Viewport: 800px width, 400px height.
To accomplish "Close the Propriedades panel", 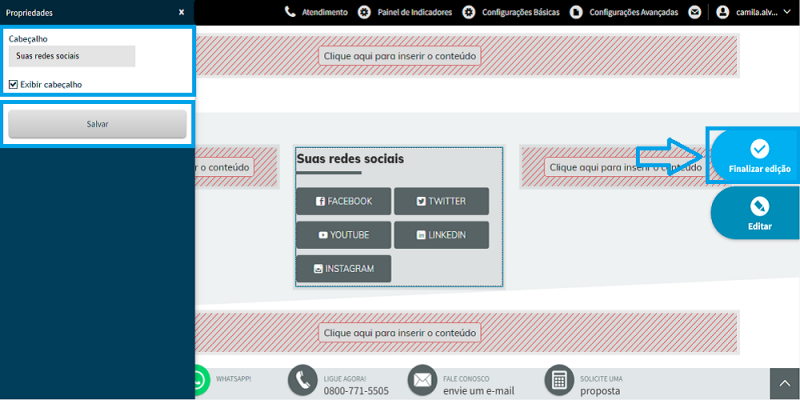I will [181, 12].
